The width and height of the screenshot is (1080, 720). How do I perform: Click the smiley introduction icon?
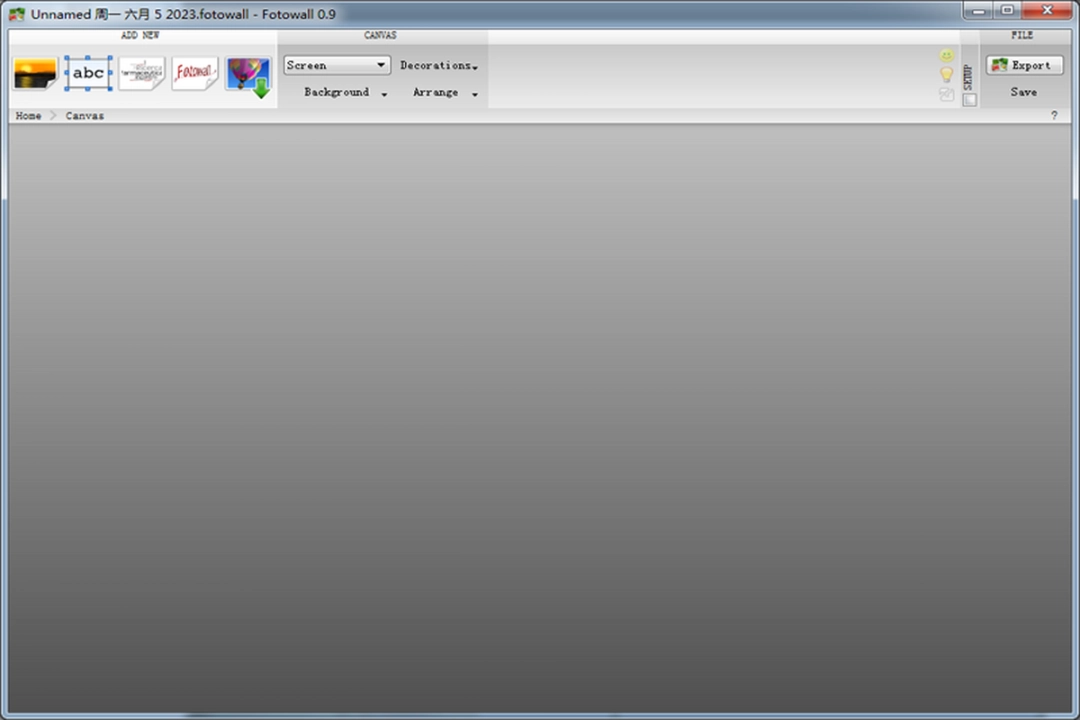(x=946, y=55)
